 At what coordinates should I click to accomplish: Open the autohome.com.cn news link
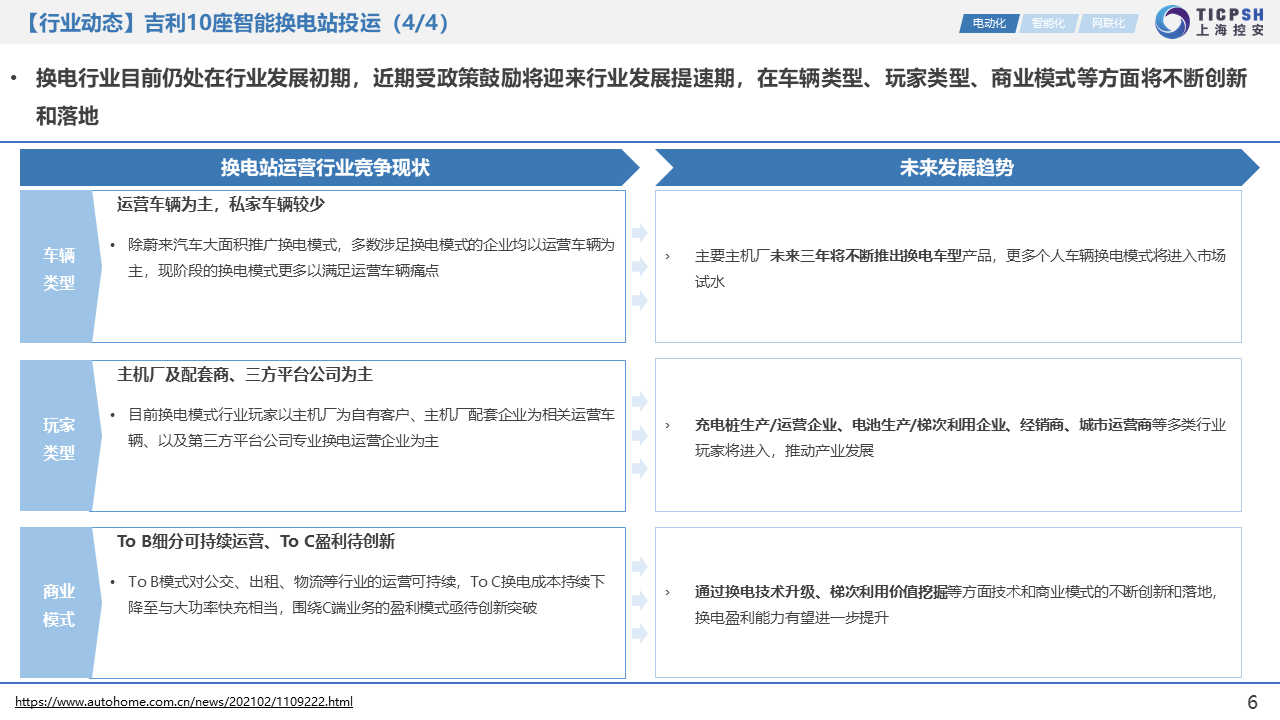point(184,702)
